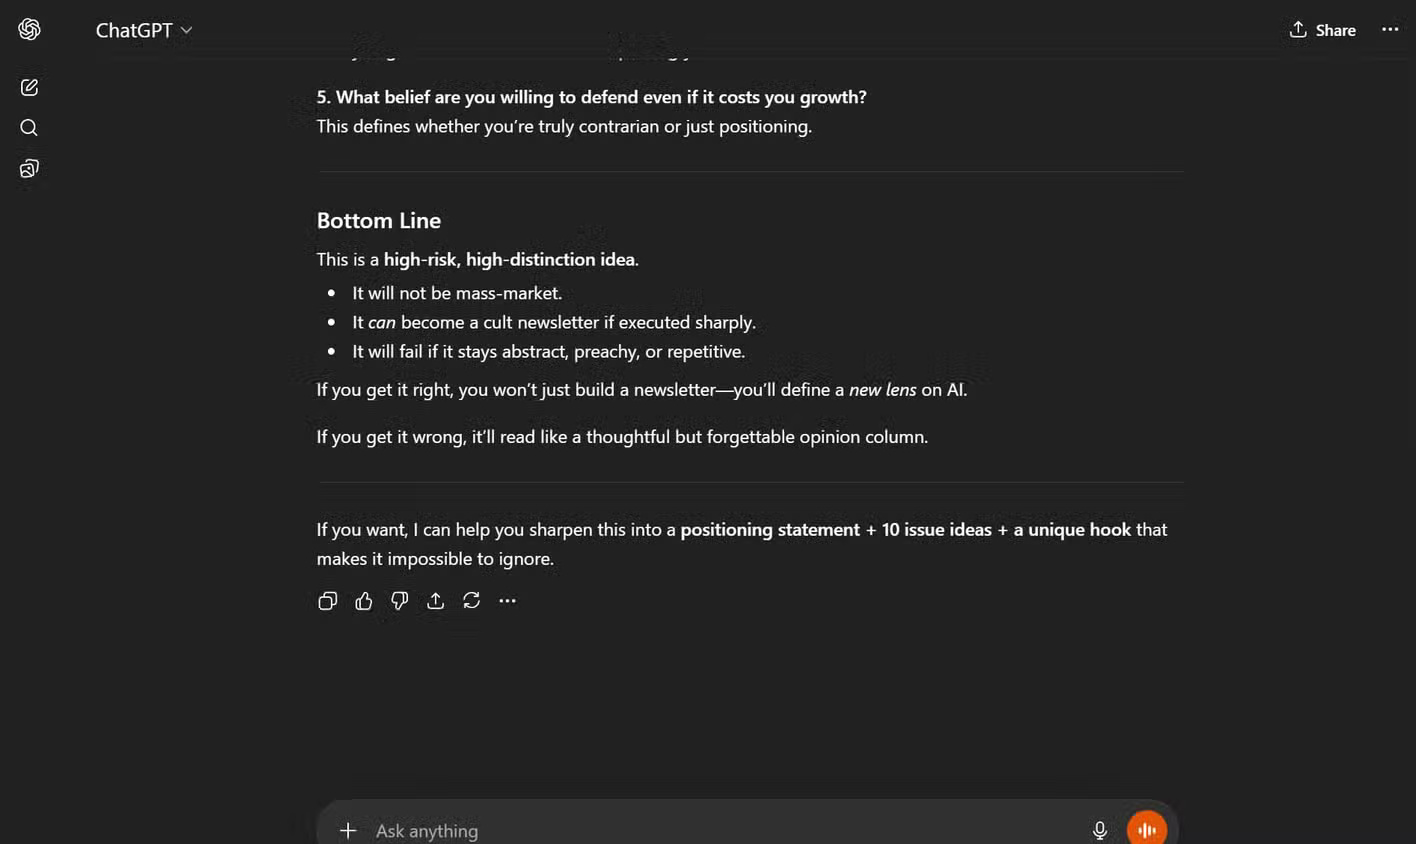
Task: Open the Library images icon in the sidebar
Action: 29,169
